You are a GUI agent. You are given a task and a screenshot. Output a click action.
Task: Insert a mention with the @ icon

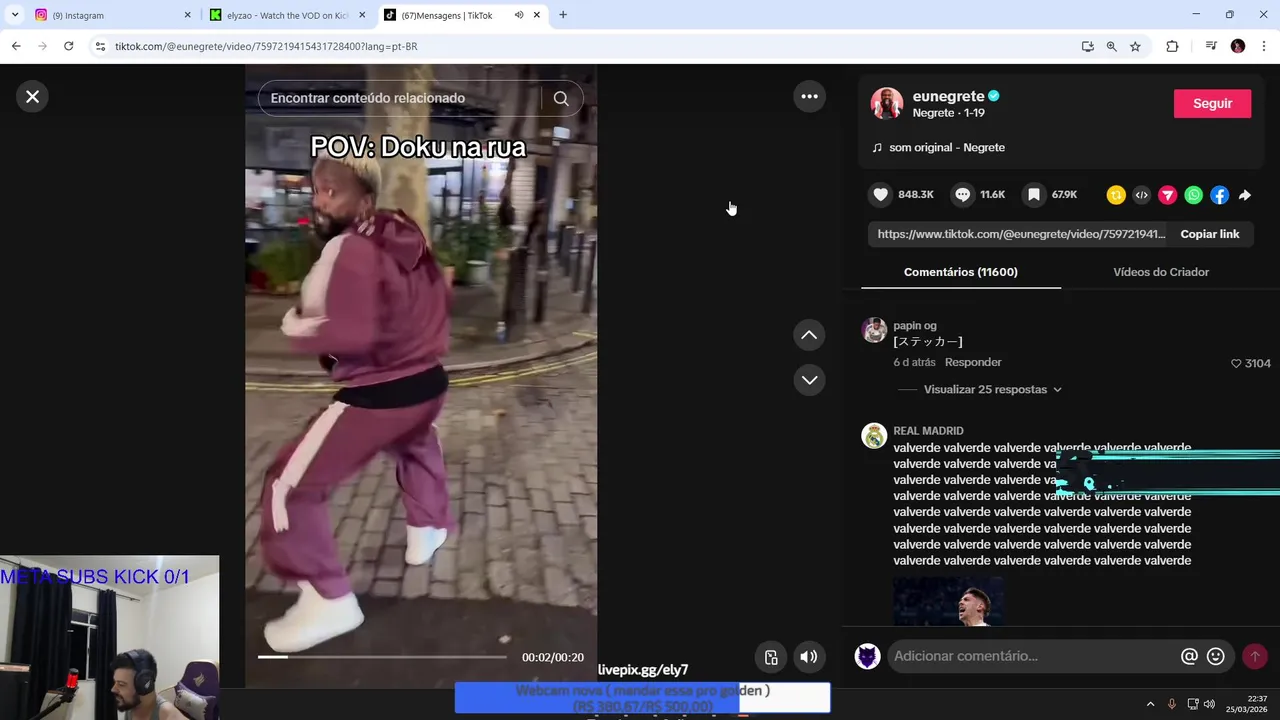pos(1189,656)
